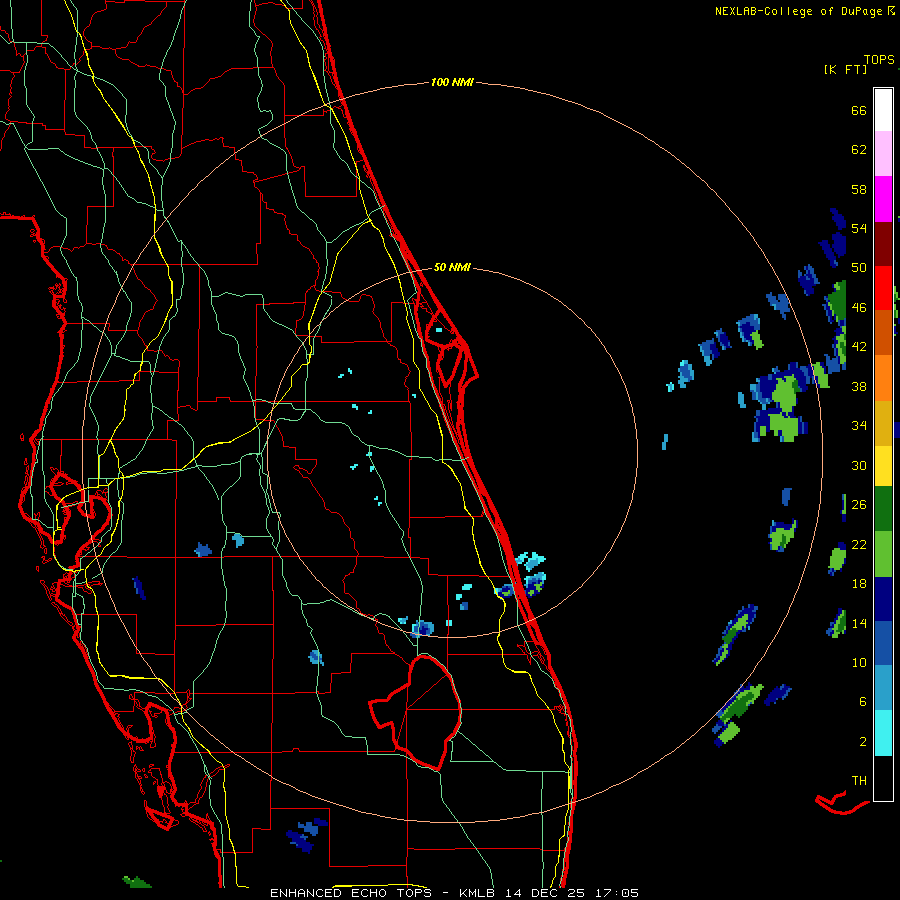Click legend value "34"

click(859, 426)
